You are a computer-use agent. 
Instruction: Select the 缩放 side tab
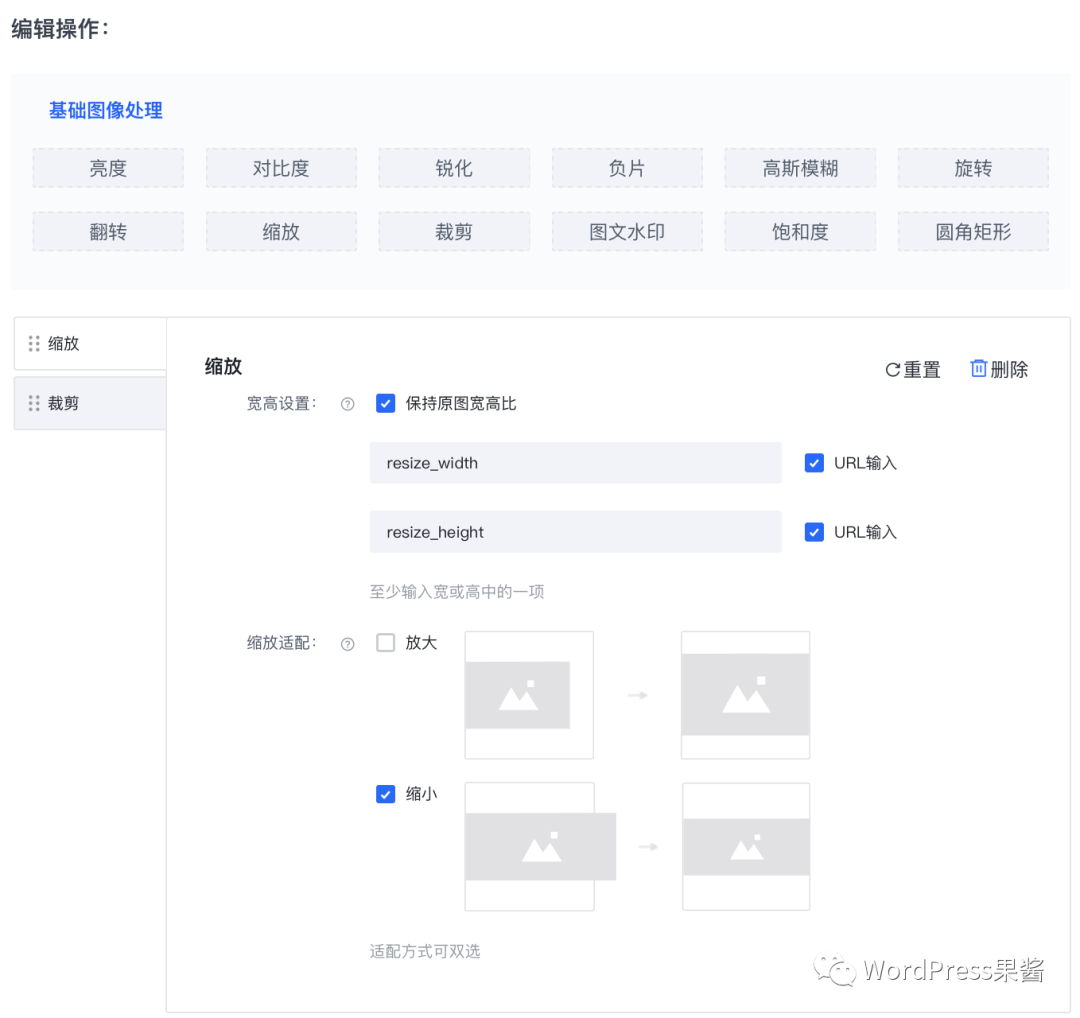[x=90, y=344]
